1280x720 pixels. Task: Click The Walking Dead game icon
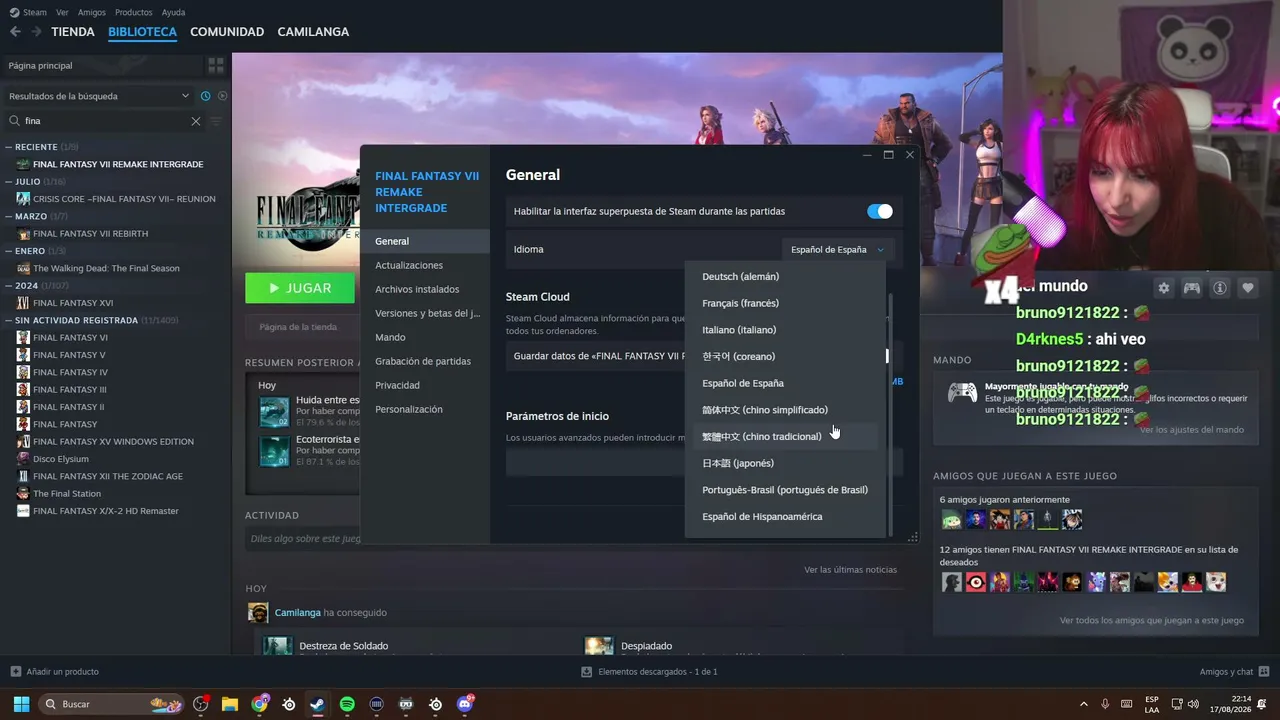(23, 268)
